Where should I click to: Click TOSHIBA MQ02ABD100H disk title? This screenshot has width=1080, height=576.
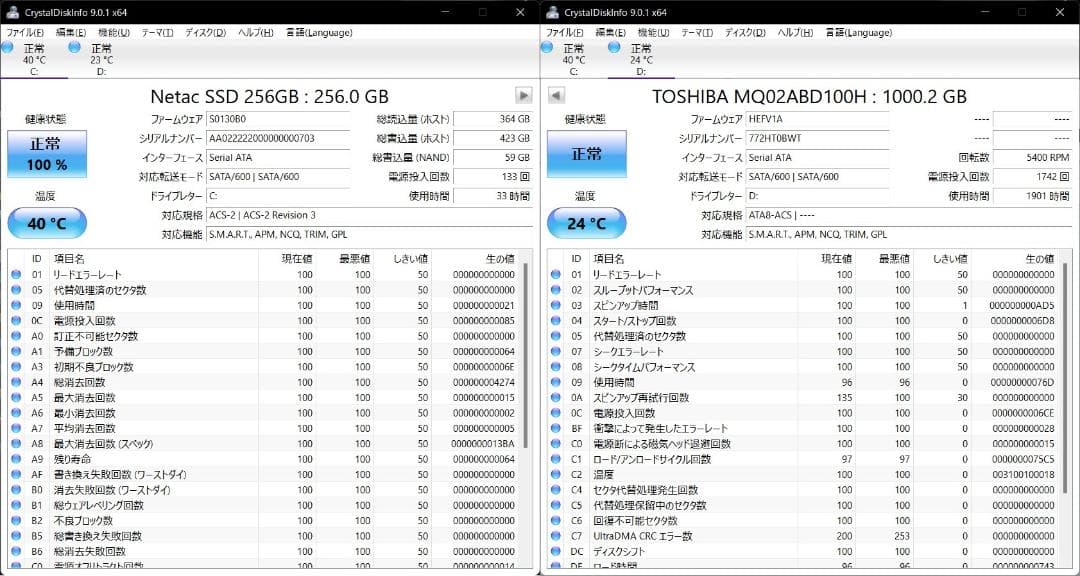coord(809,96)
